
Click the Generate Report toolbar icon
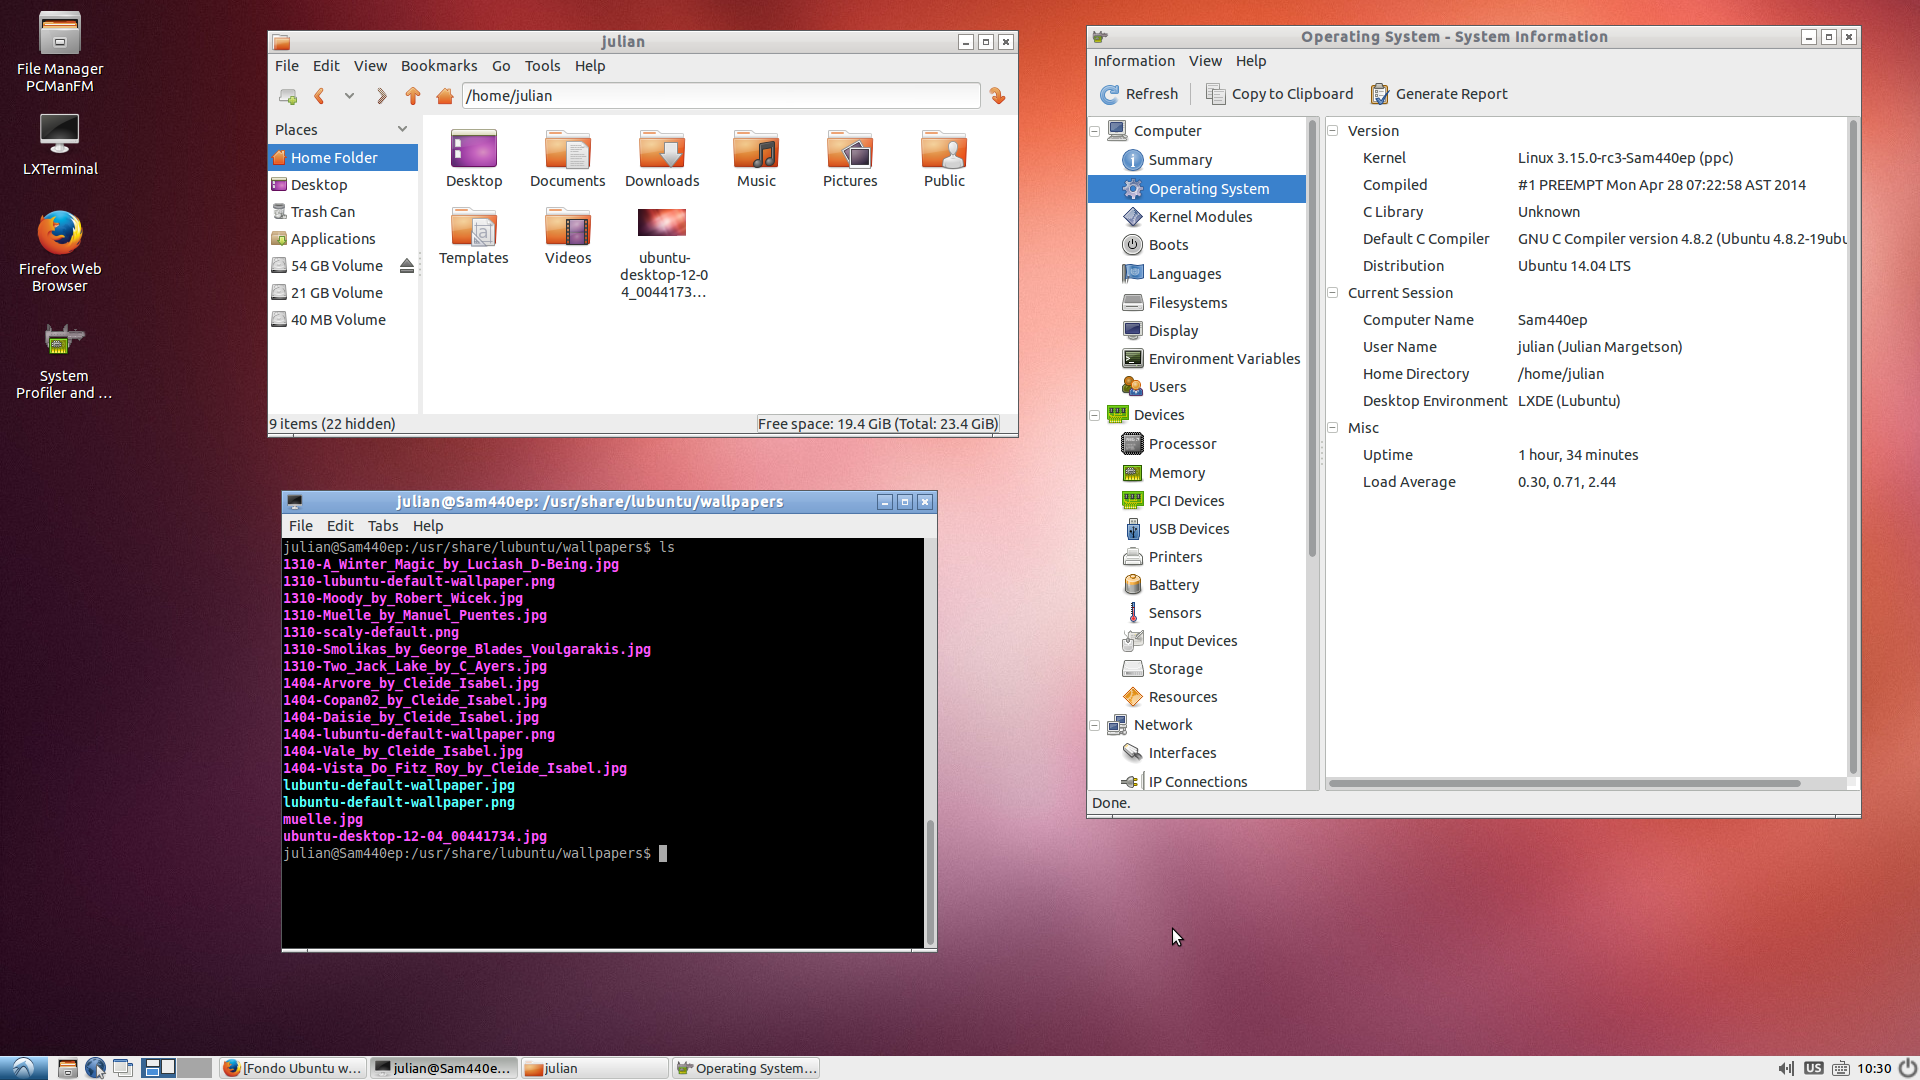point(1380,94)
